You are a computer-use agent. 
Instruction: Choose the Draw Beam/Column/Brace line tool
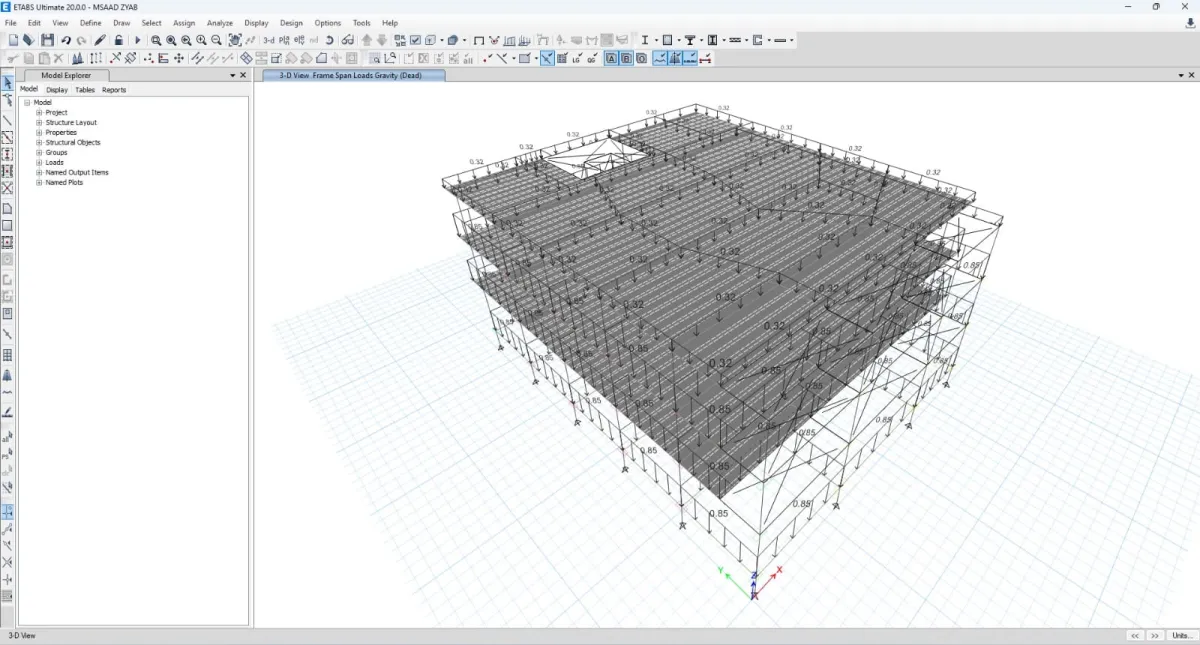pyautogui.click(x=7, y=121)
